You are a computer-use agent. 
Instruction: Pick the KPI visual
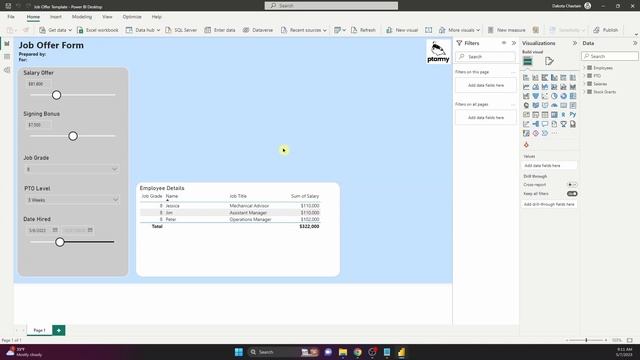(x=526, y=115)
